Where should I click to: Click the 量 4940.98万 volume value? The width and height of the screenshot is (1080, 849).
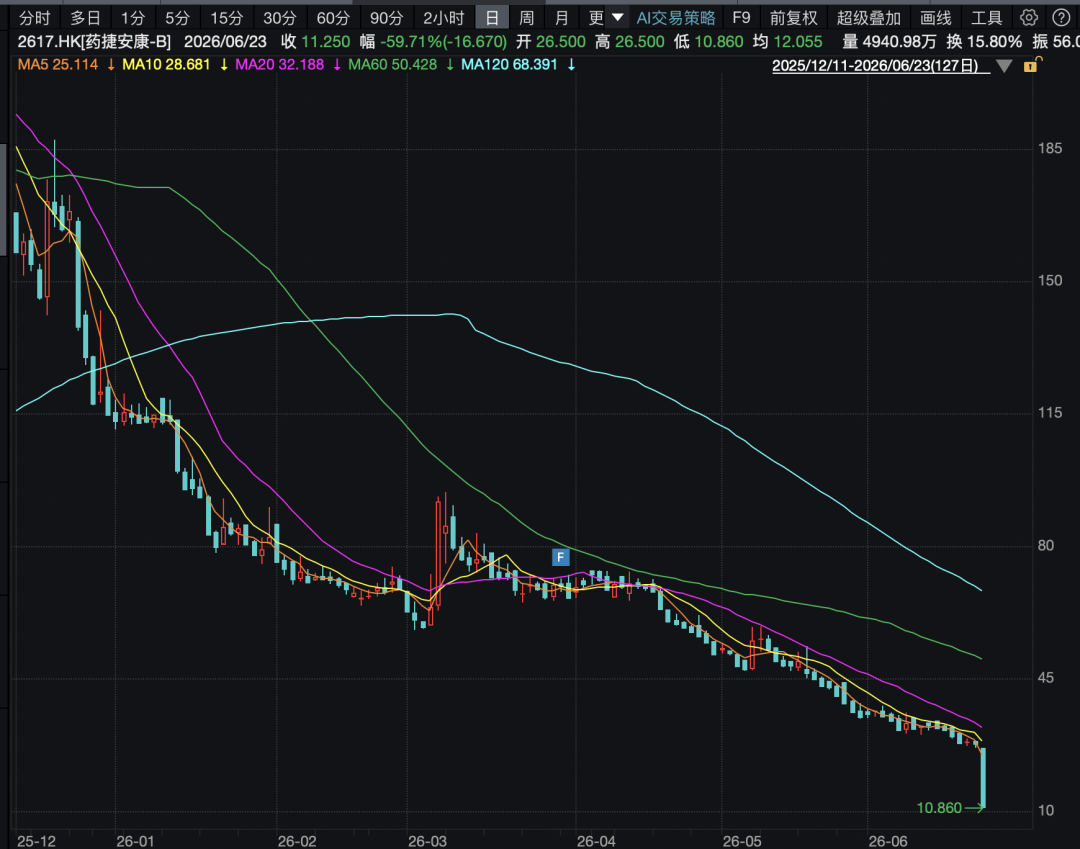click(889, 42)
